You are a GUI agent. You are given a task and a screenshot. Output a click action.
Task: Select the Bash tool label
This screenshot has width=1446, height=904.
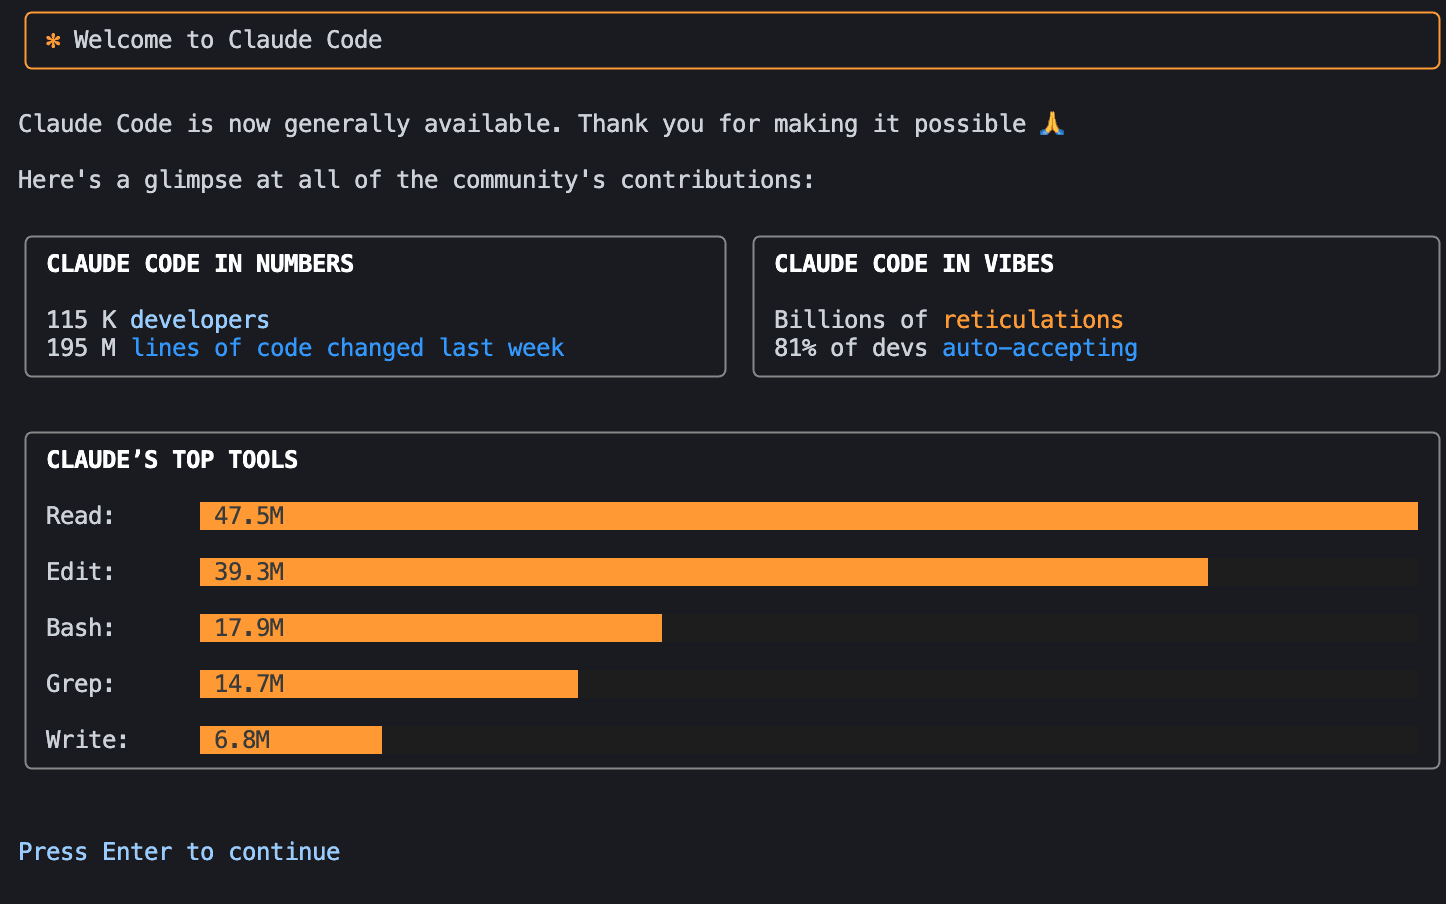[x=80, y=627]
